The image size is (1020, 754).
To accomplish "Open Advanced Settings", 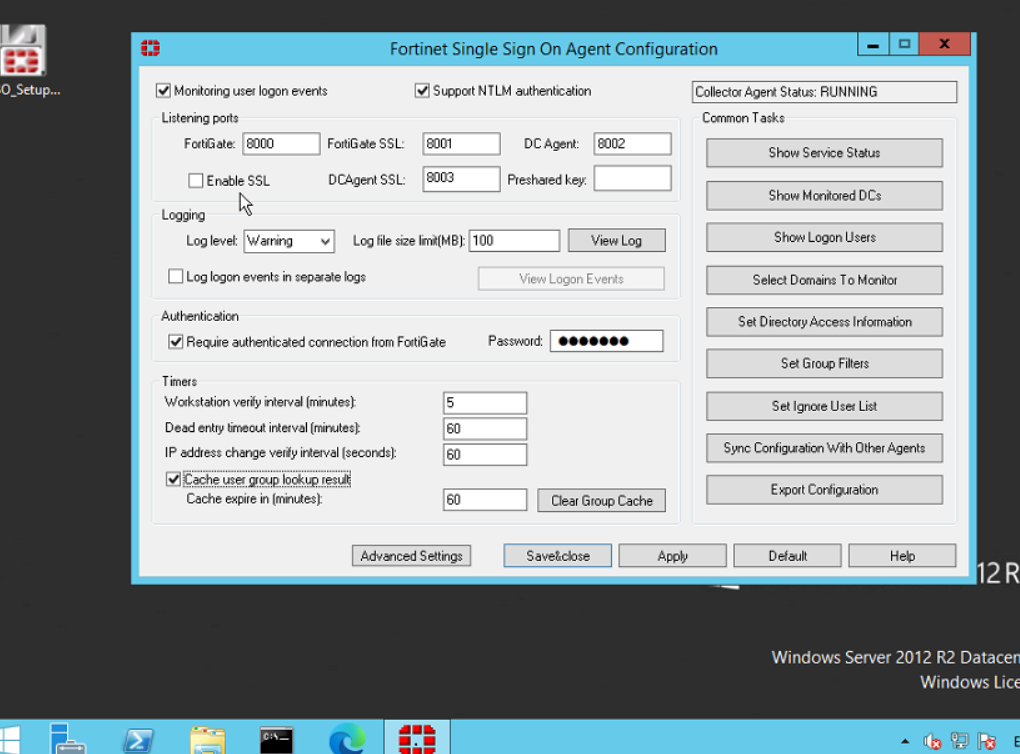I will [411, 556].
